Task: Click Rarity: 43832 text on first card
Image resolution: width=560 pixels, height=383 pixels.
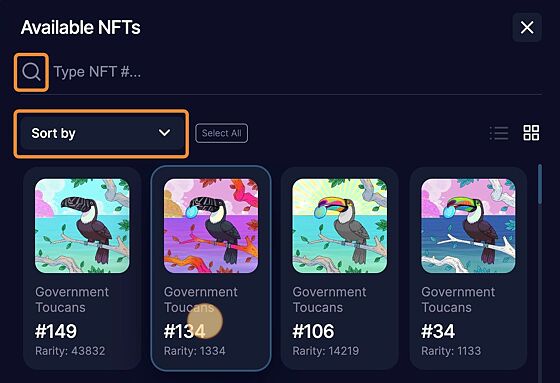Action: (70, 351)
